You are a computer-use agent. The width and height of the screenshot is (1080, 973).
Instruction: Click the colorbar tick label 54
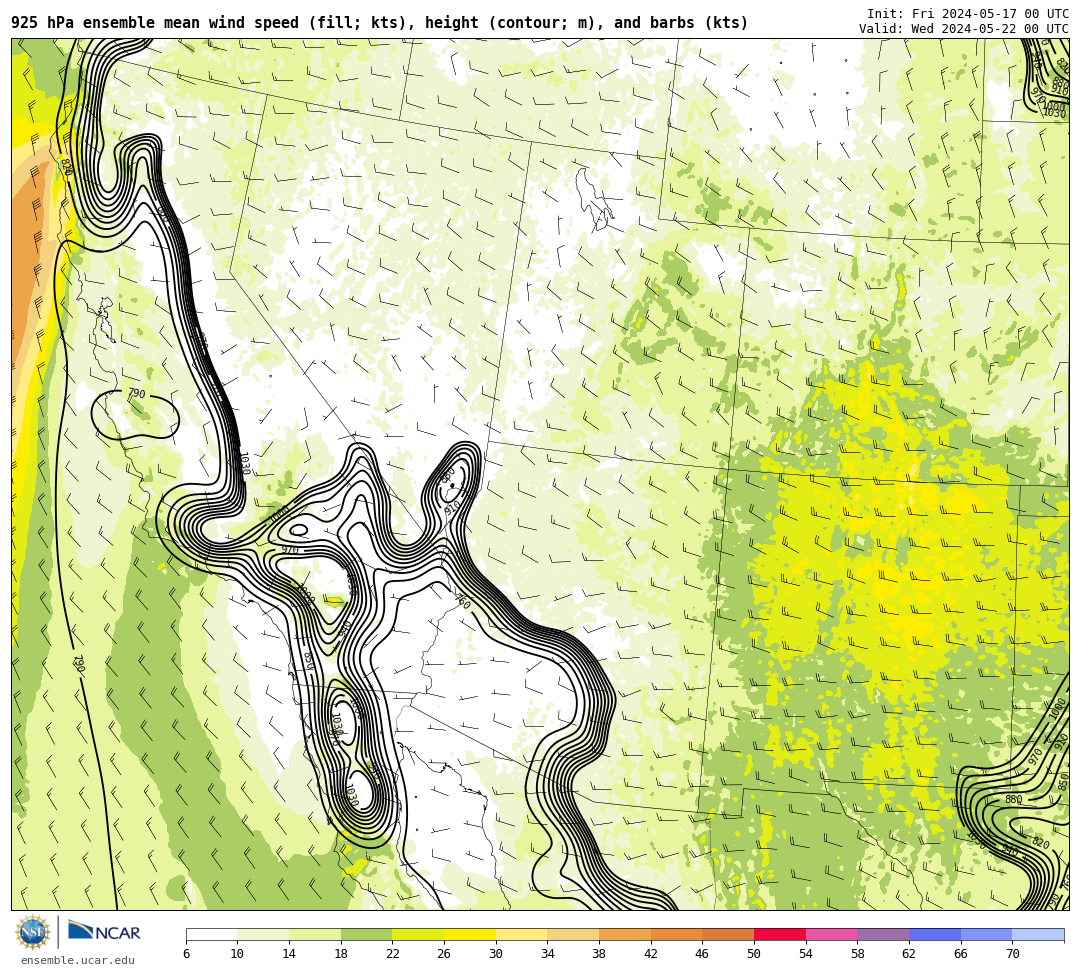[x=806, y=954]
